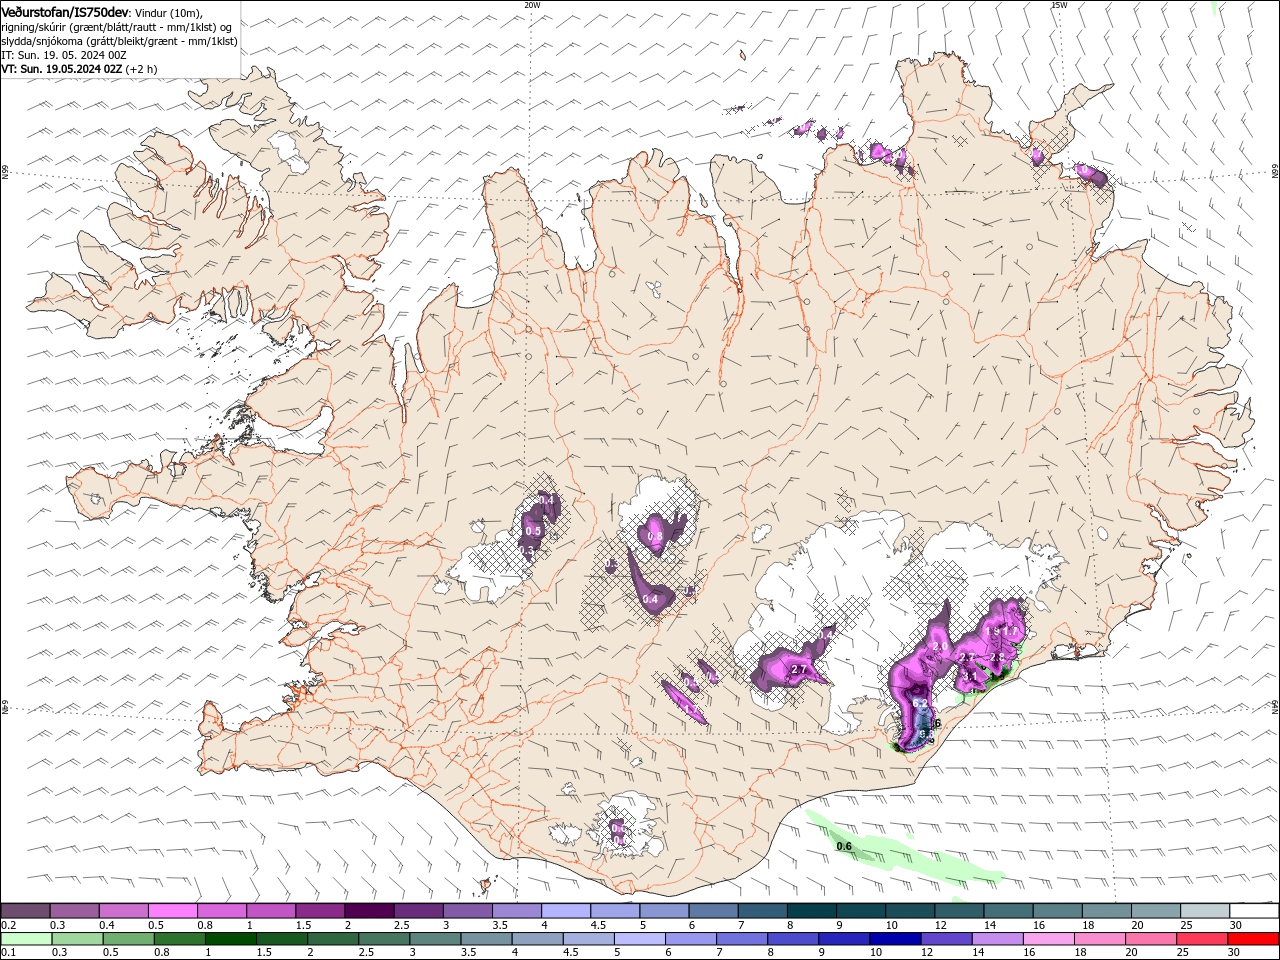The height and width of the screenshot is (960, 1280).
Task: Select the light grey swatch labeled 25 in the purple legend
Action: point(1206,911)
